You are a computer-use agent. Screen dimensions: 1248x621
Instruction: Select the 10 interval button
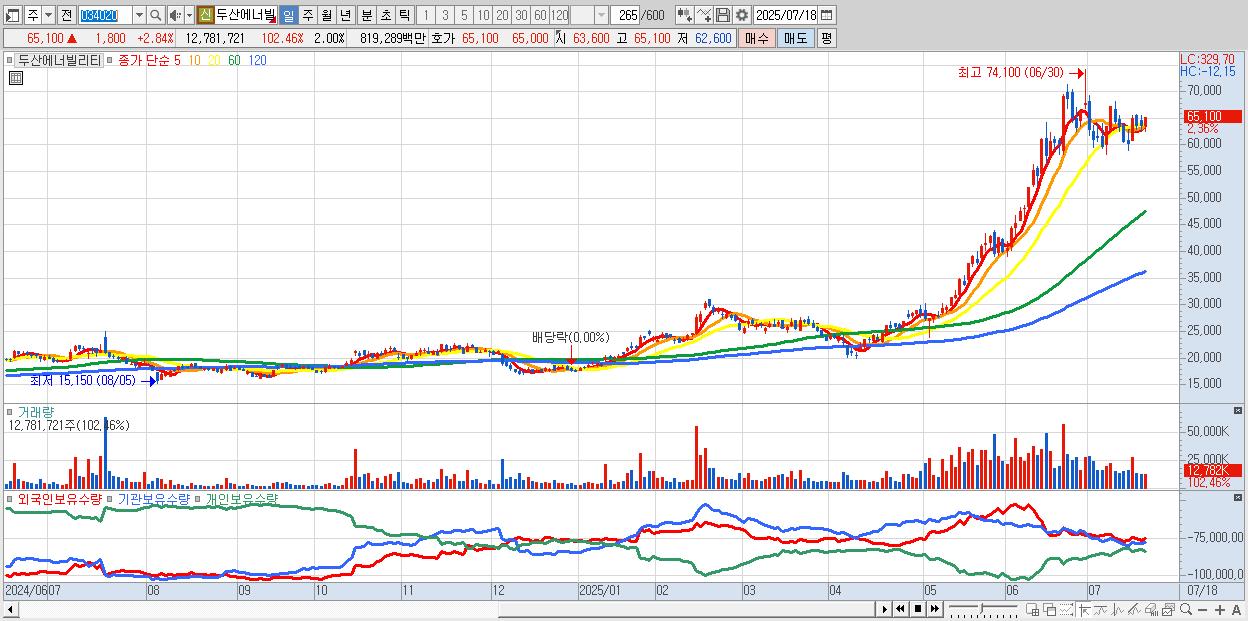tap(483, 15)
